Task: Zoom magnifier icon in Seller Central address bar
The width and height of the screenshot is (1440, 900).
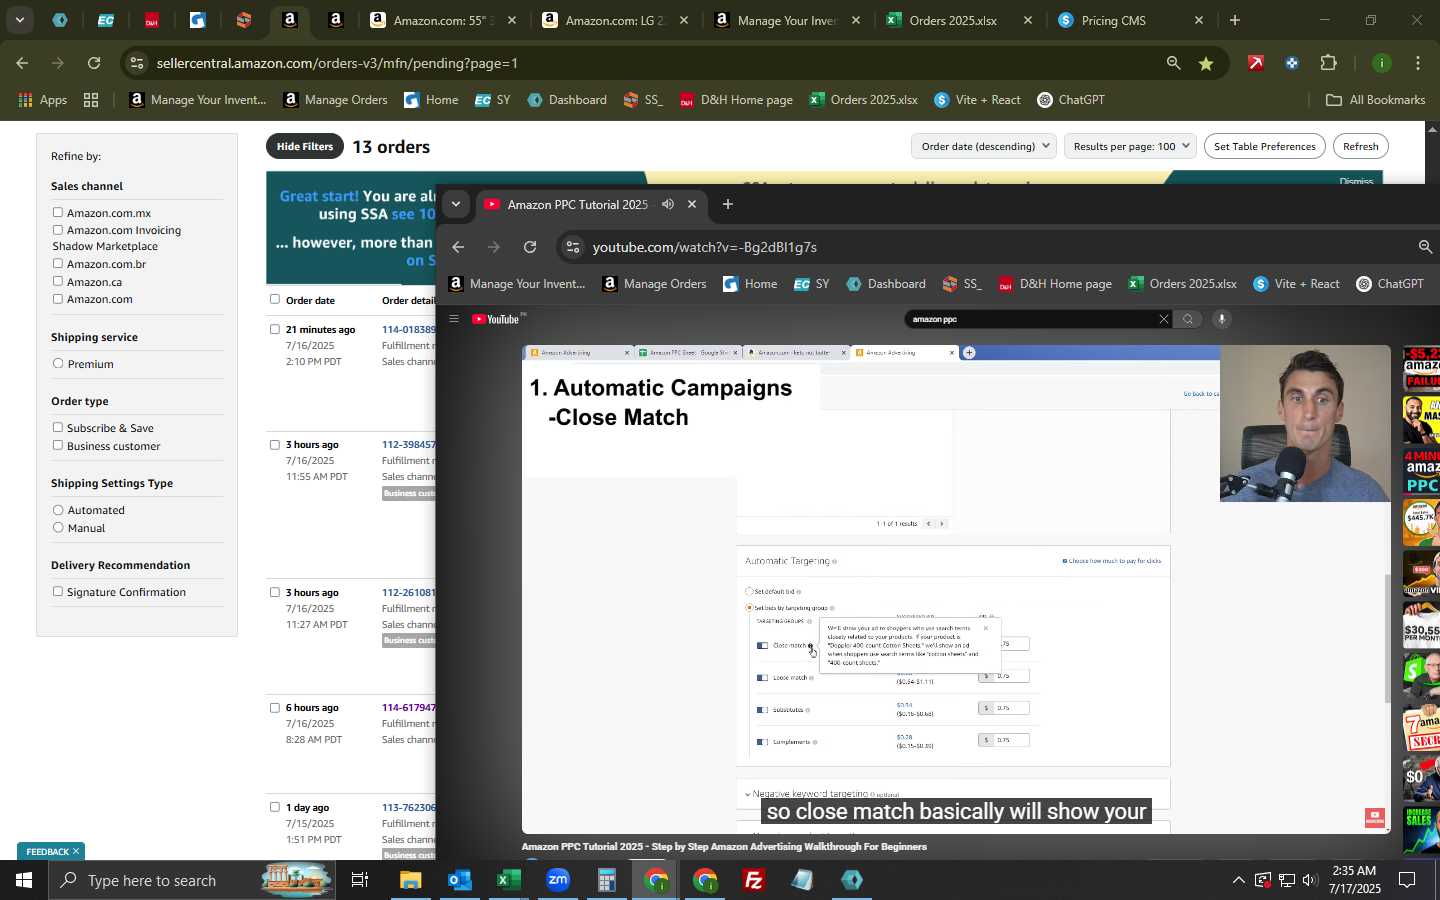Action: click(1173, 63)
